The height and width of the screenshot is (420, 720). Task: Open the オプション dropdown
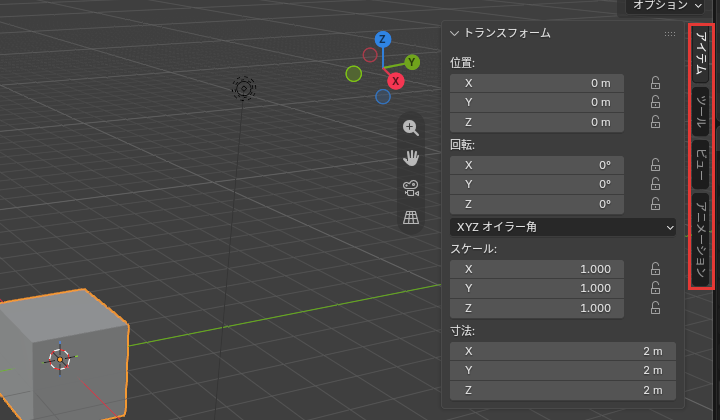tap(665, 6)
